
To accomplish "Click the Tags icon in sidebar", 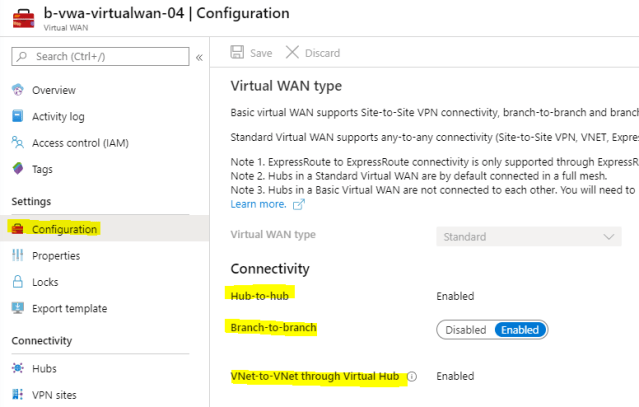I will click(x=18, y=169).
